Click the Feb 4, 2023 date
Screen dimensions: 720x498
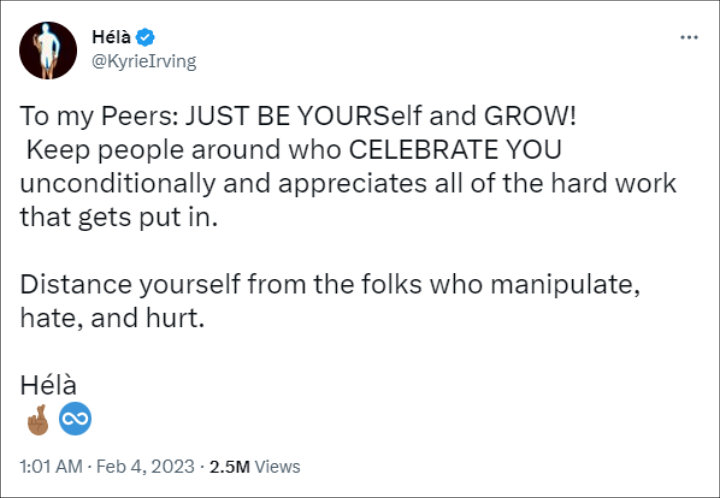click(146, 466)
